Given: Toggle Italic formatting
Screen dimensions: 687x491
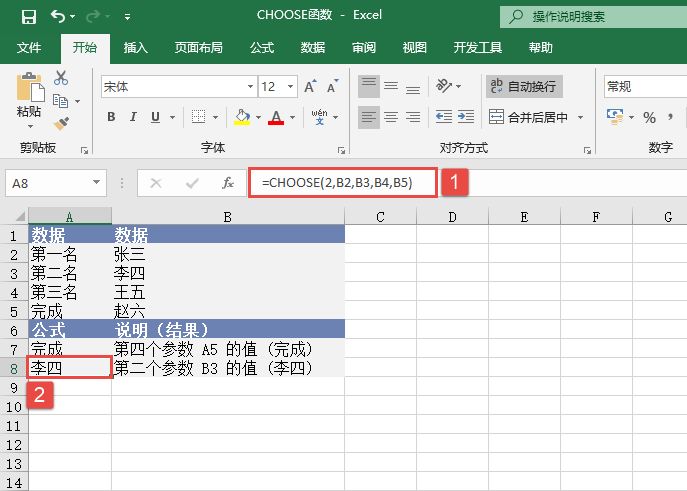Looking at the screenshot, I should pyautogui.click(x=134, y=118).
